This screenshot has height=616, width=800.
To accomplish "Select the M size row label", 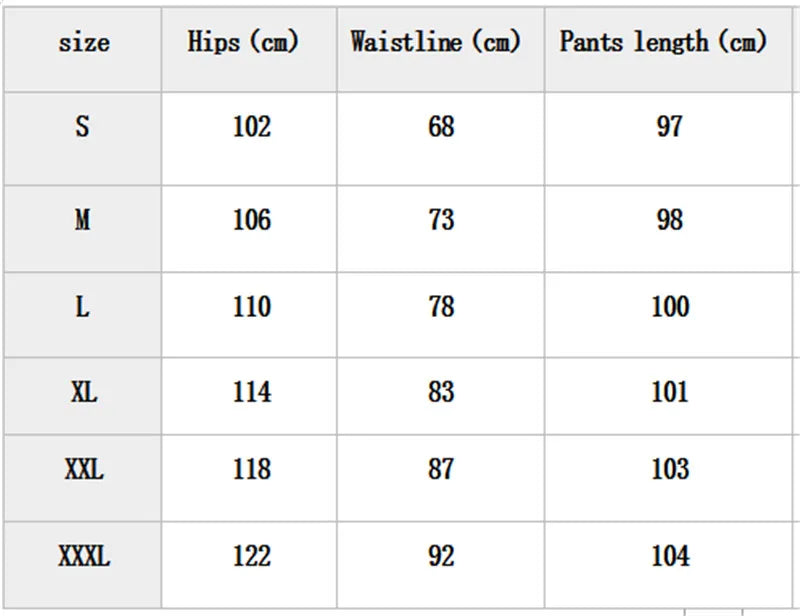I will point(83,220).
